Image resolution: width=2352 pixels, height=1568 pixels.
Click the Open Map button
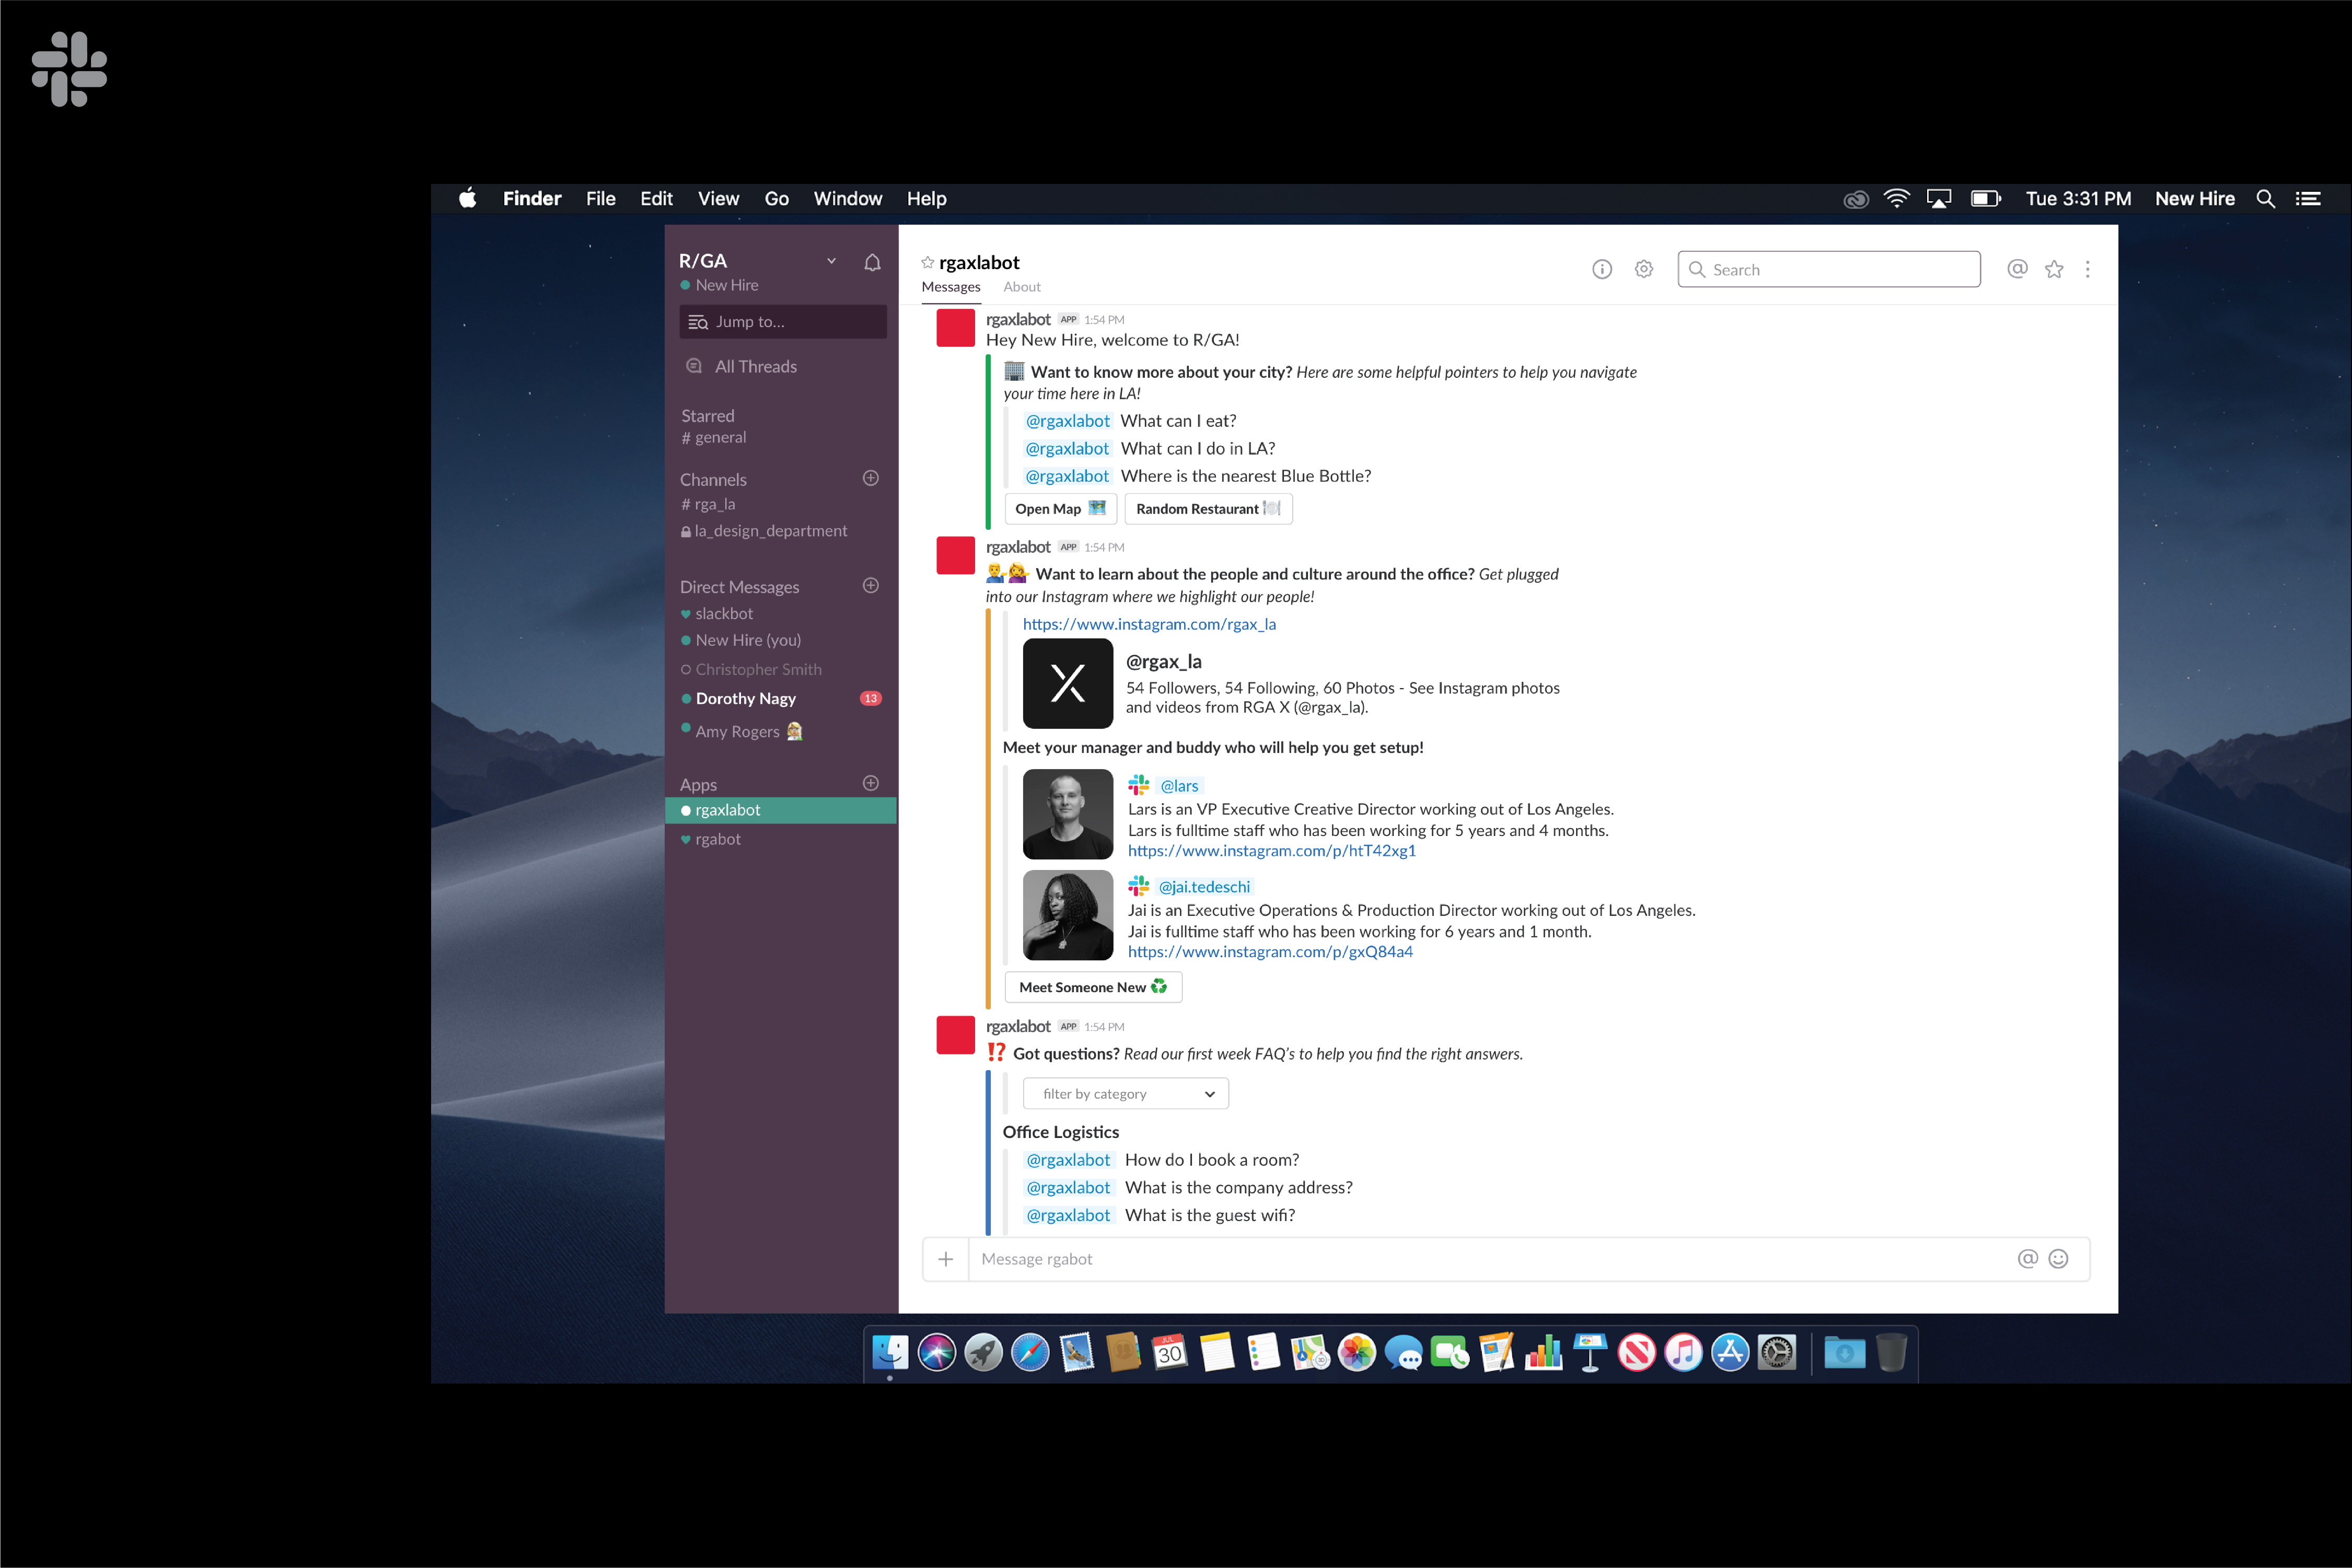point(1061,509)
